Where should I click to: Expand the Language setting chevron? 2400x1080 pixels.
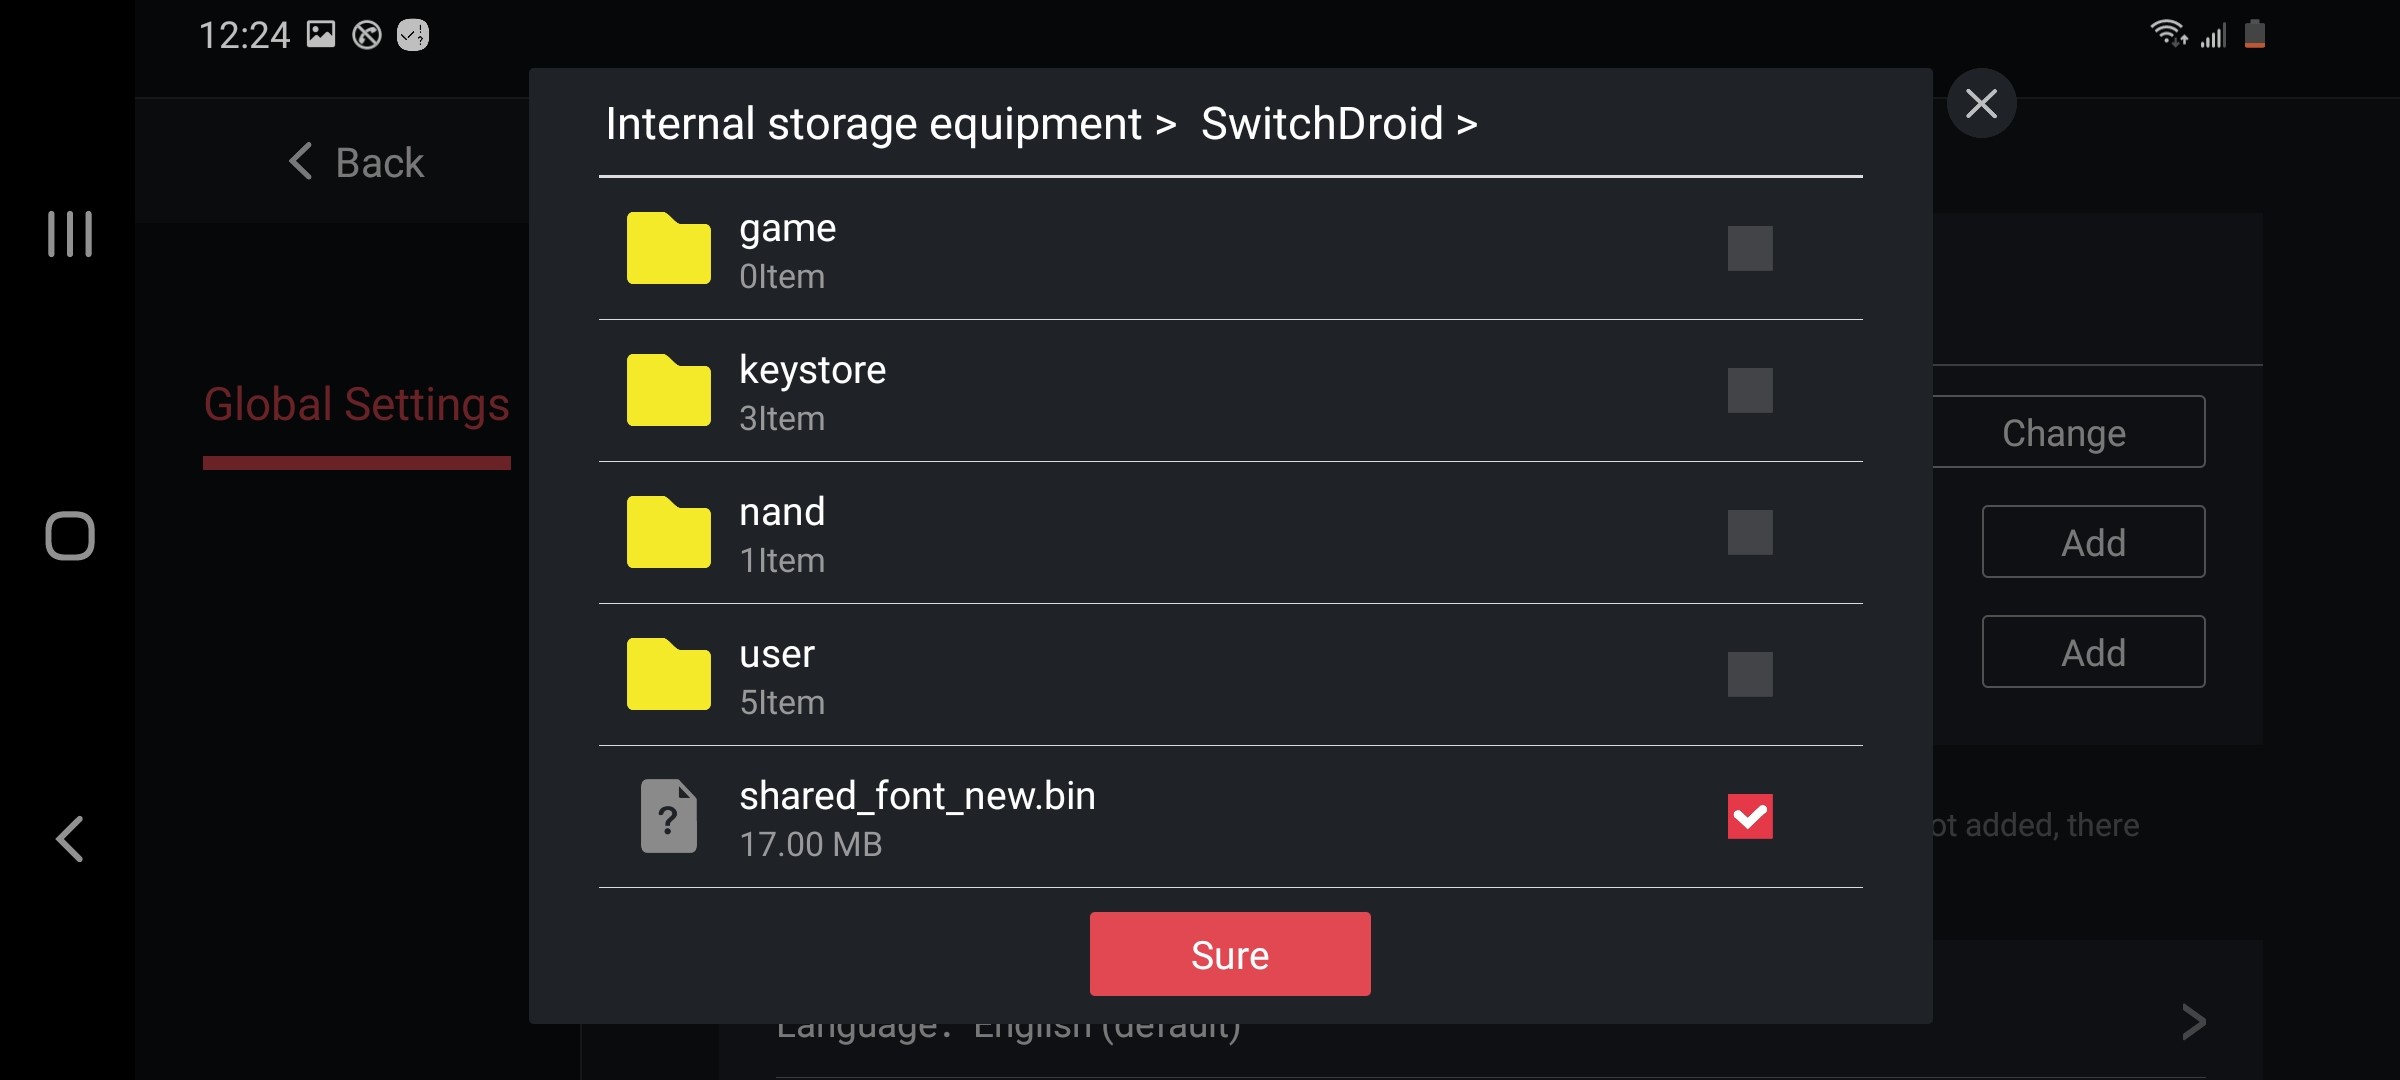[2194, 1022]
